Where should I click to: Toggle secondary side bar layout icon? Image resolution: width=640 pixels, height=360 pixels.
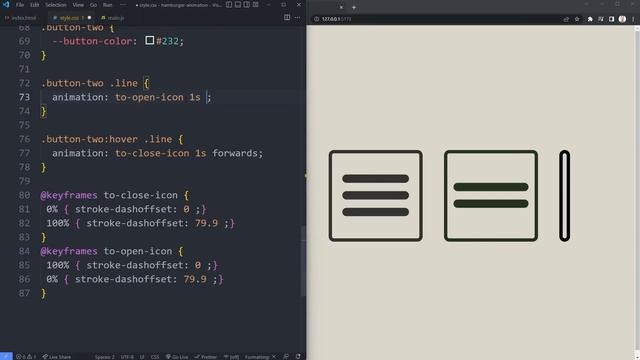[x=247, y=4]
